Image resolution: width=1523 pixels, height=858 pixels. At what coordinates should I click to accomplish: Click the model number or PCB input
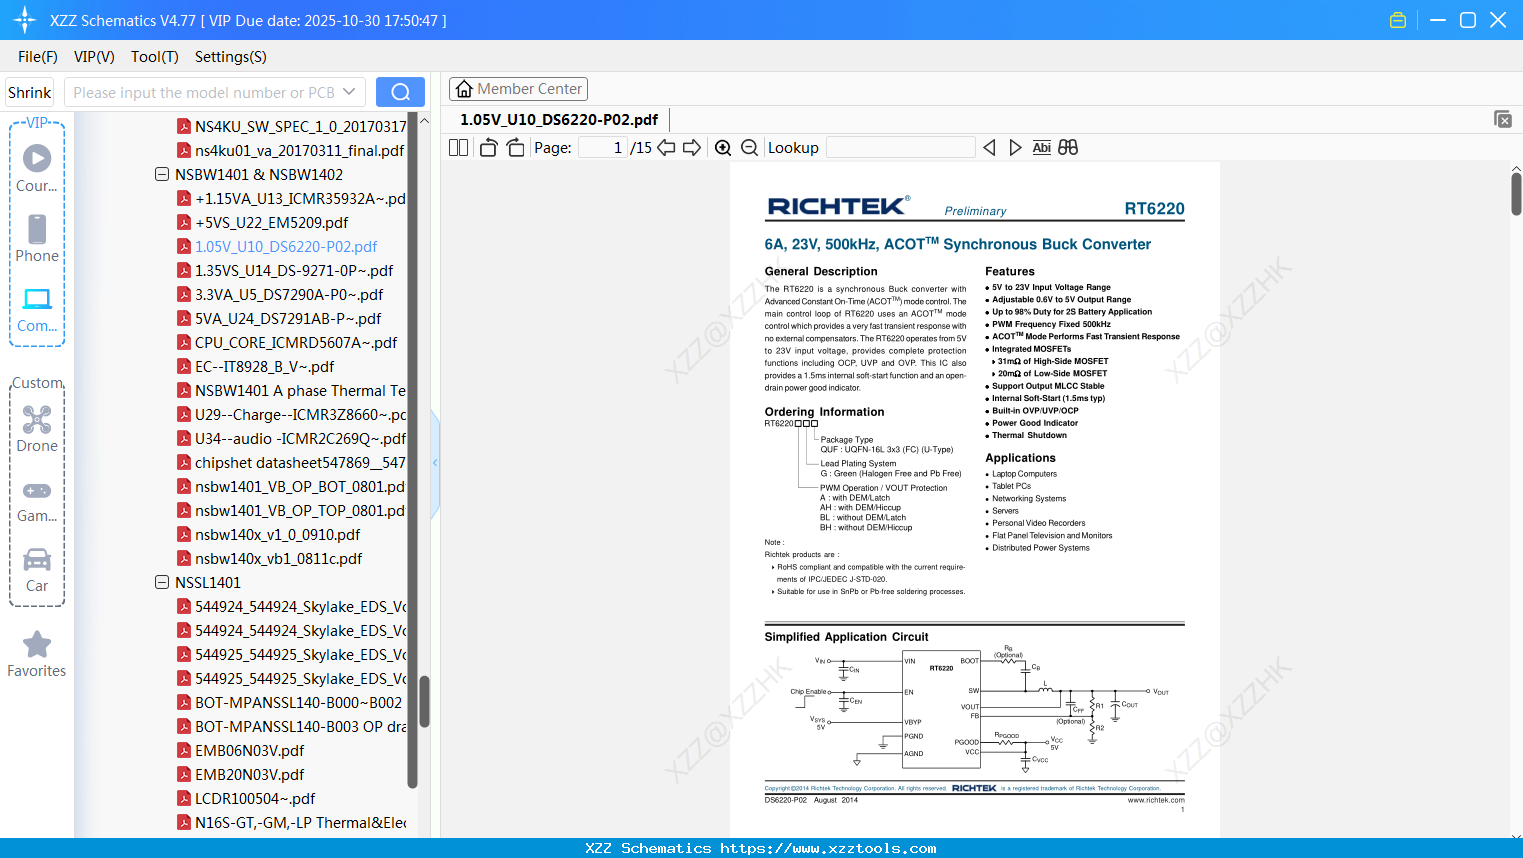203,92
